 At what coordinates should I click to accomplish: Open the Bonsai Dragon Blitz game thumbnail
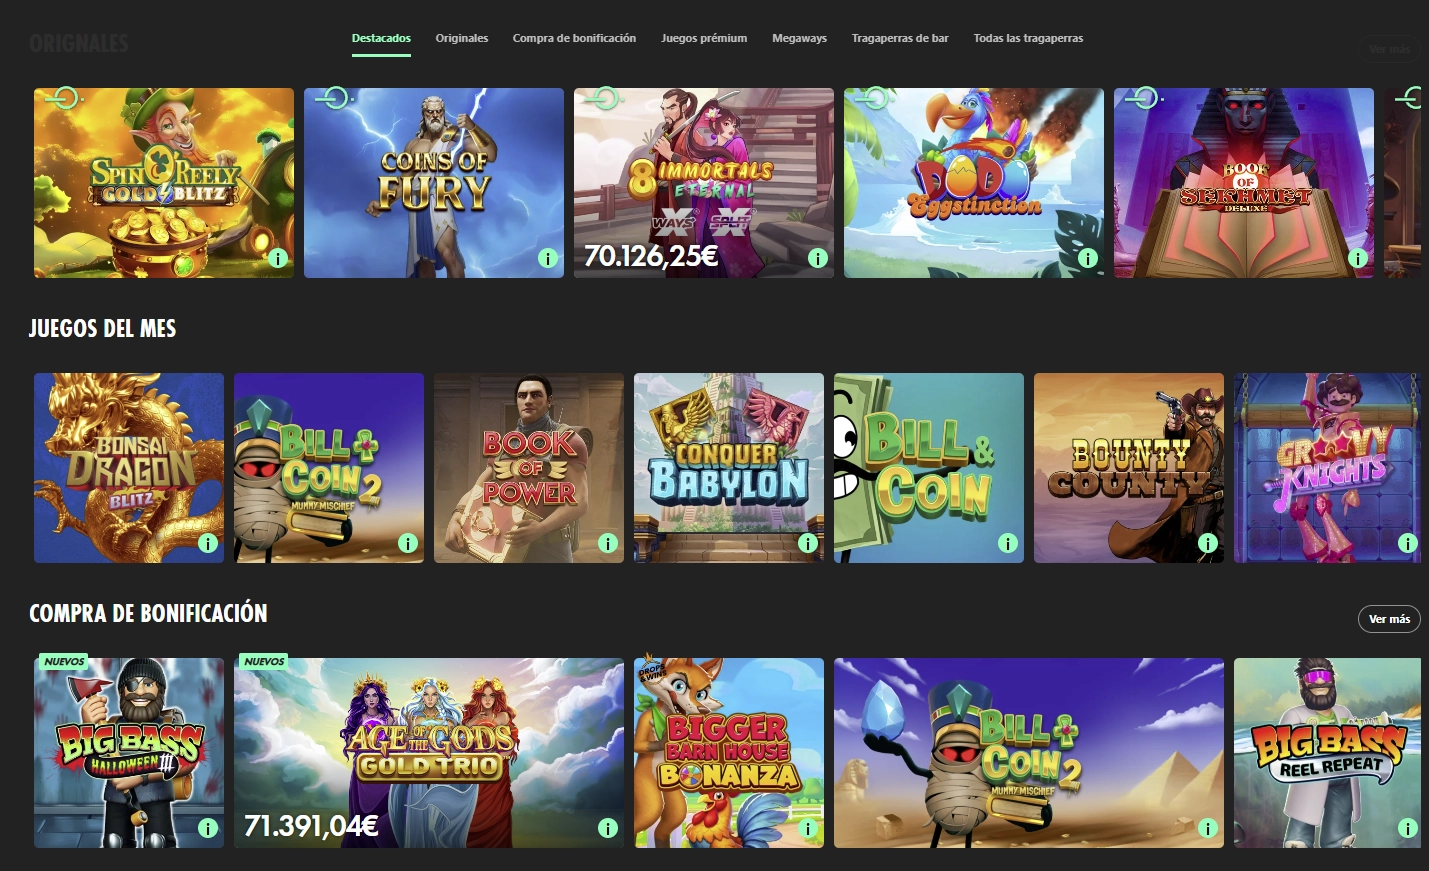point(128,467)
